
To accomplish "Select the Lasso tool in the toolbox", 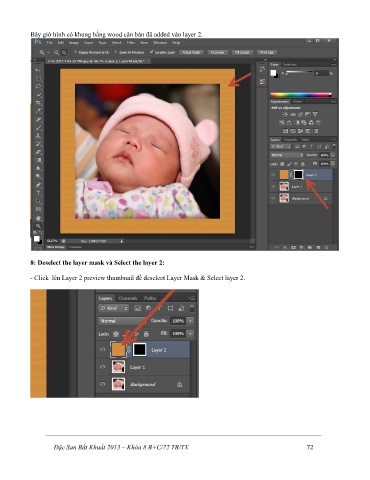I will point(38,86).
